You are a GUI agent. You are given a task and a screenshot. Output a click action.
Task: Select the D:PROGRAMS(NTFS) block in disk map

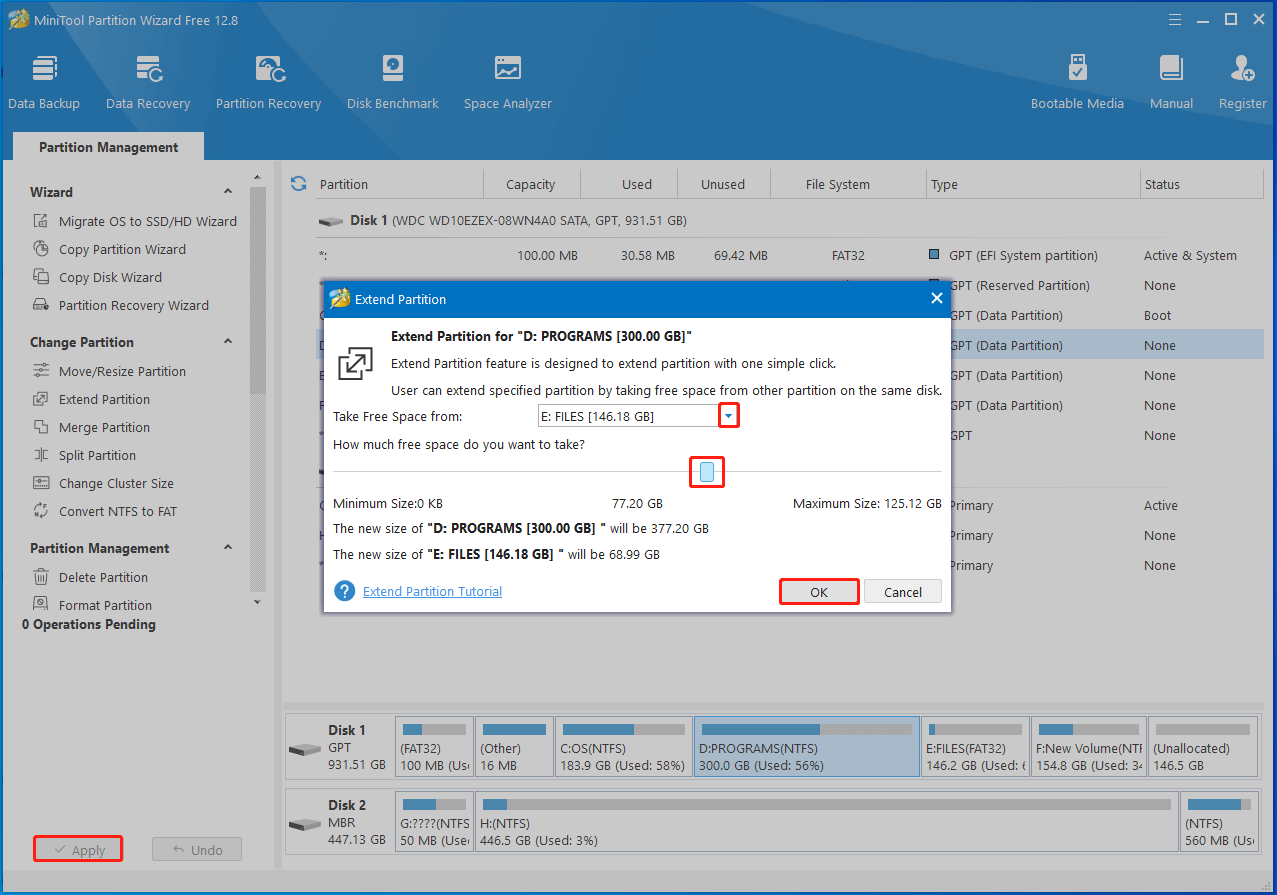click(806, 747)
